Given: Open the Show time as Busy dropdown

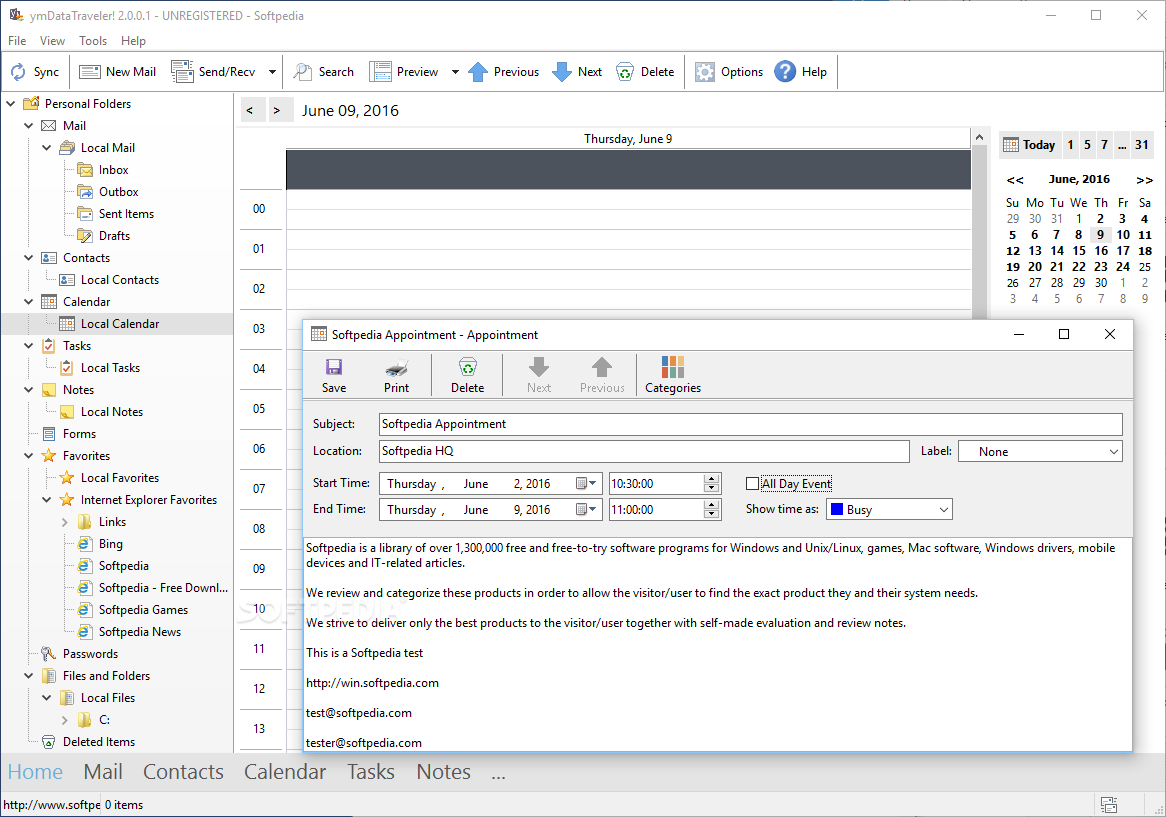Looking at the screenshot, I should [x=889, y=510].
